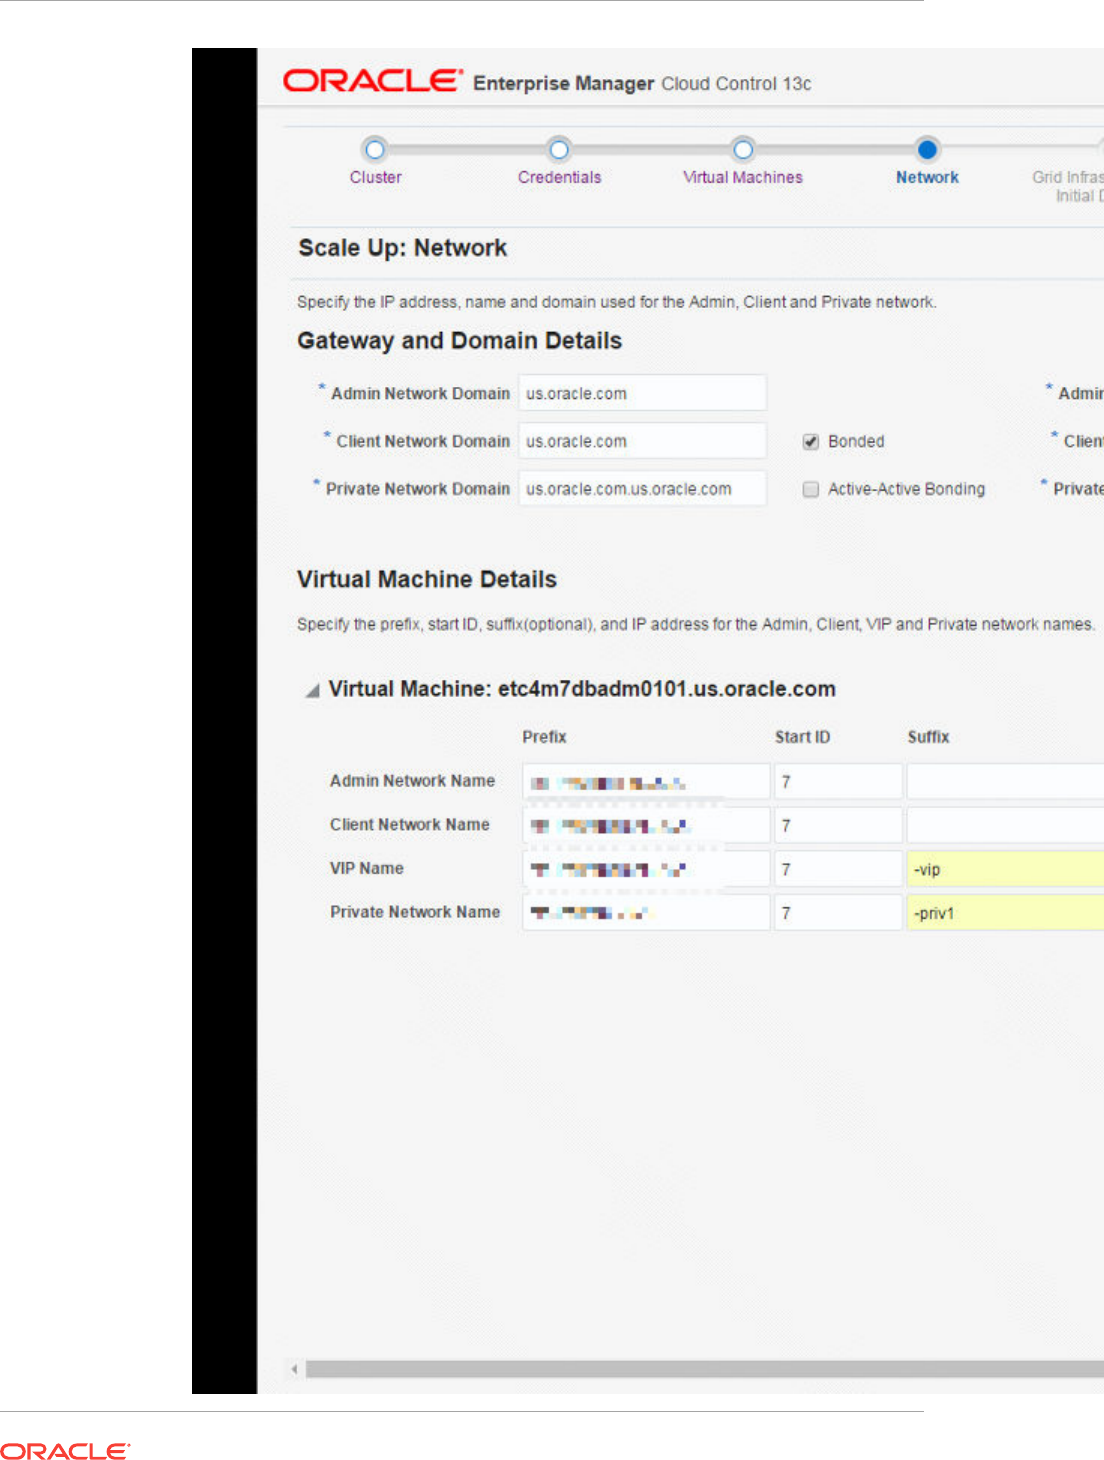Click the Private Network Name prefix field
Viewport: 1104px width, 1460px height.
[646, 913]
